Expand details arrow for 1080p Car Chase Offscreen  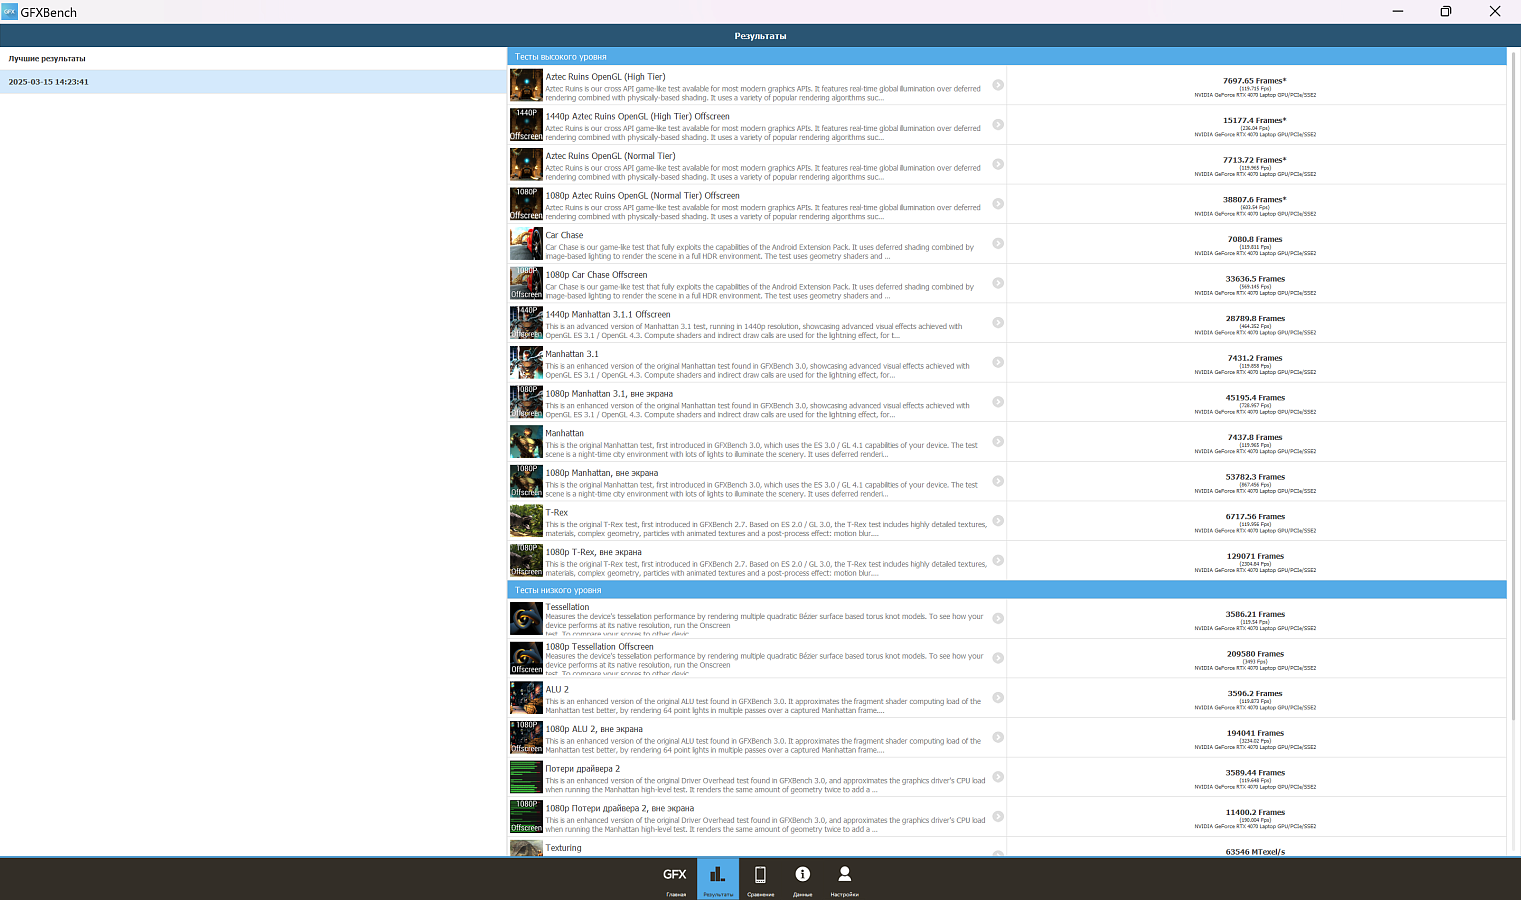point(998,283)
